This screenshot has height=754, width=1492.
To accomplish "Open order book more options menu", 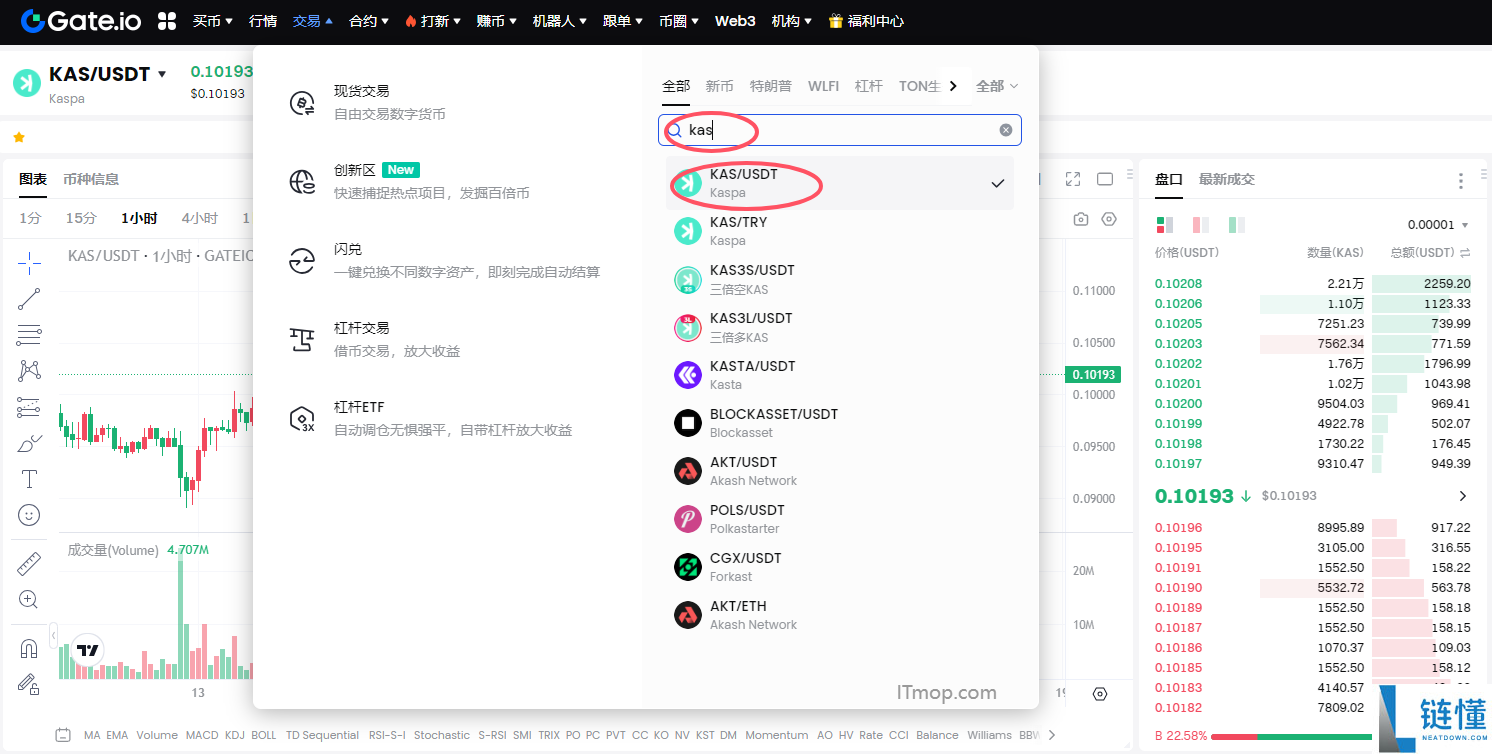I will 1461,180.
